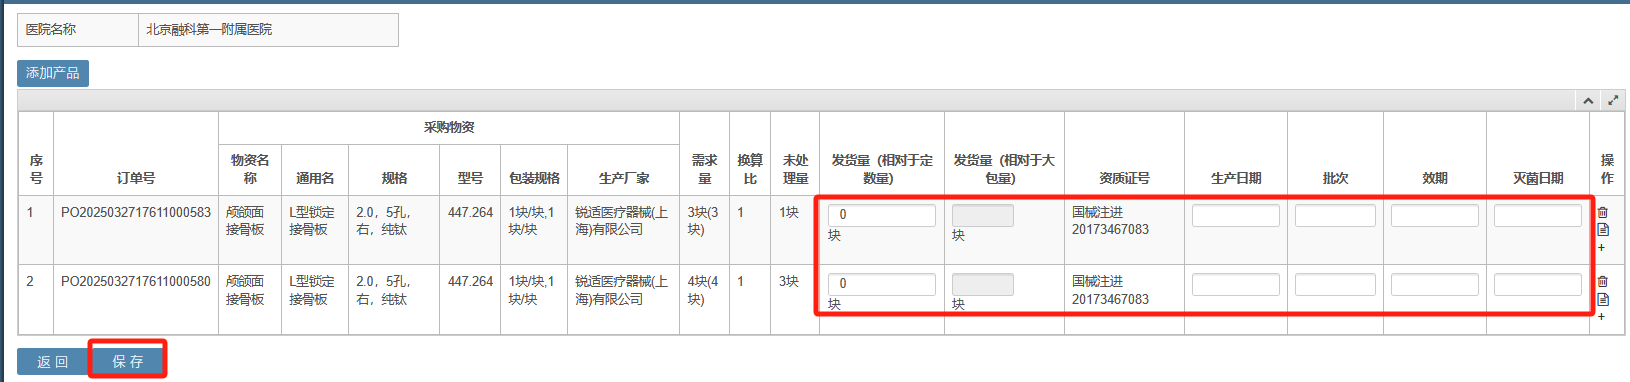Focus the 发货量 quantity field in row 1
The image size is (1630, 382).
pos(882,214)
